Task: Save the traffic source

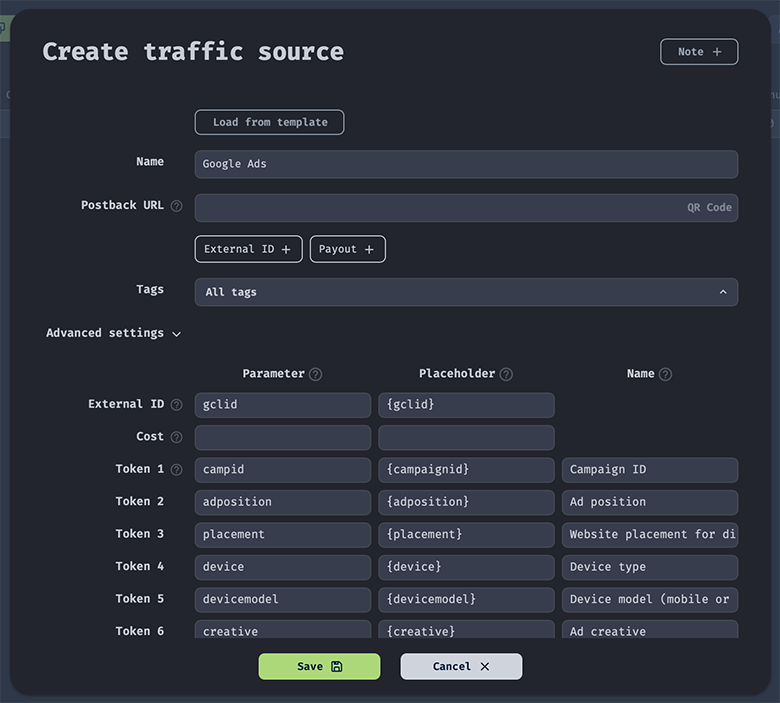Action: click(x=319, y=666)
